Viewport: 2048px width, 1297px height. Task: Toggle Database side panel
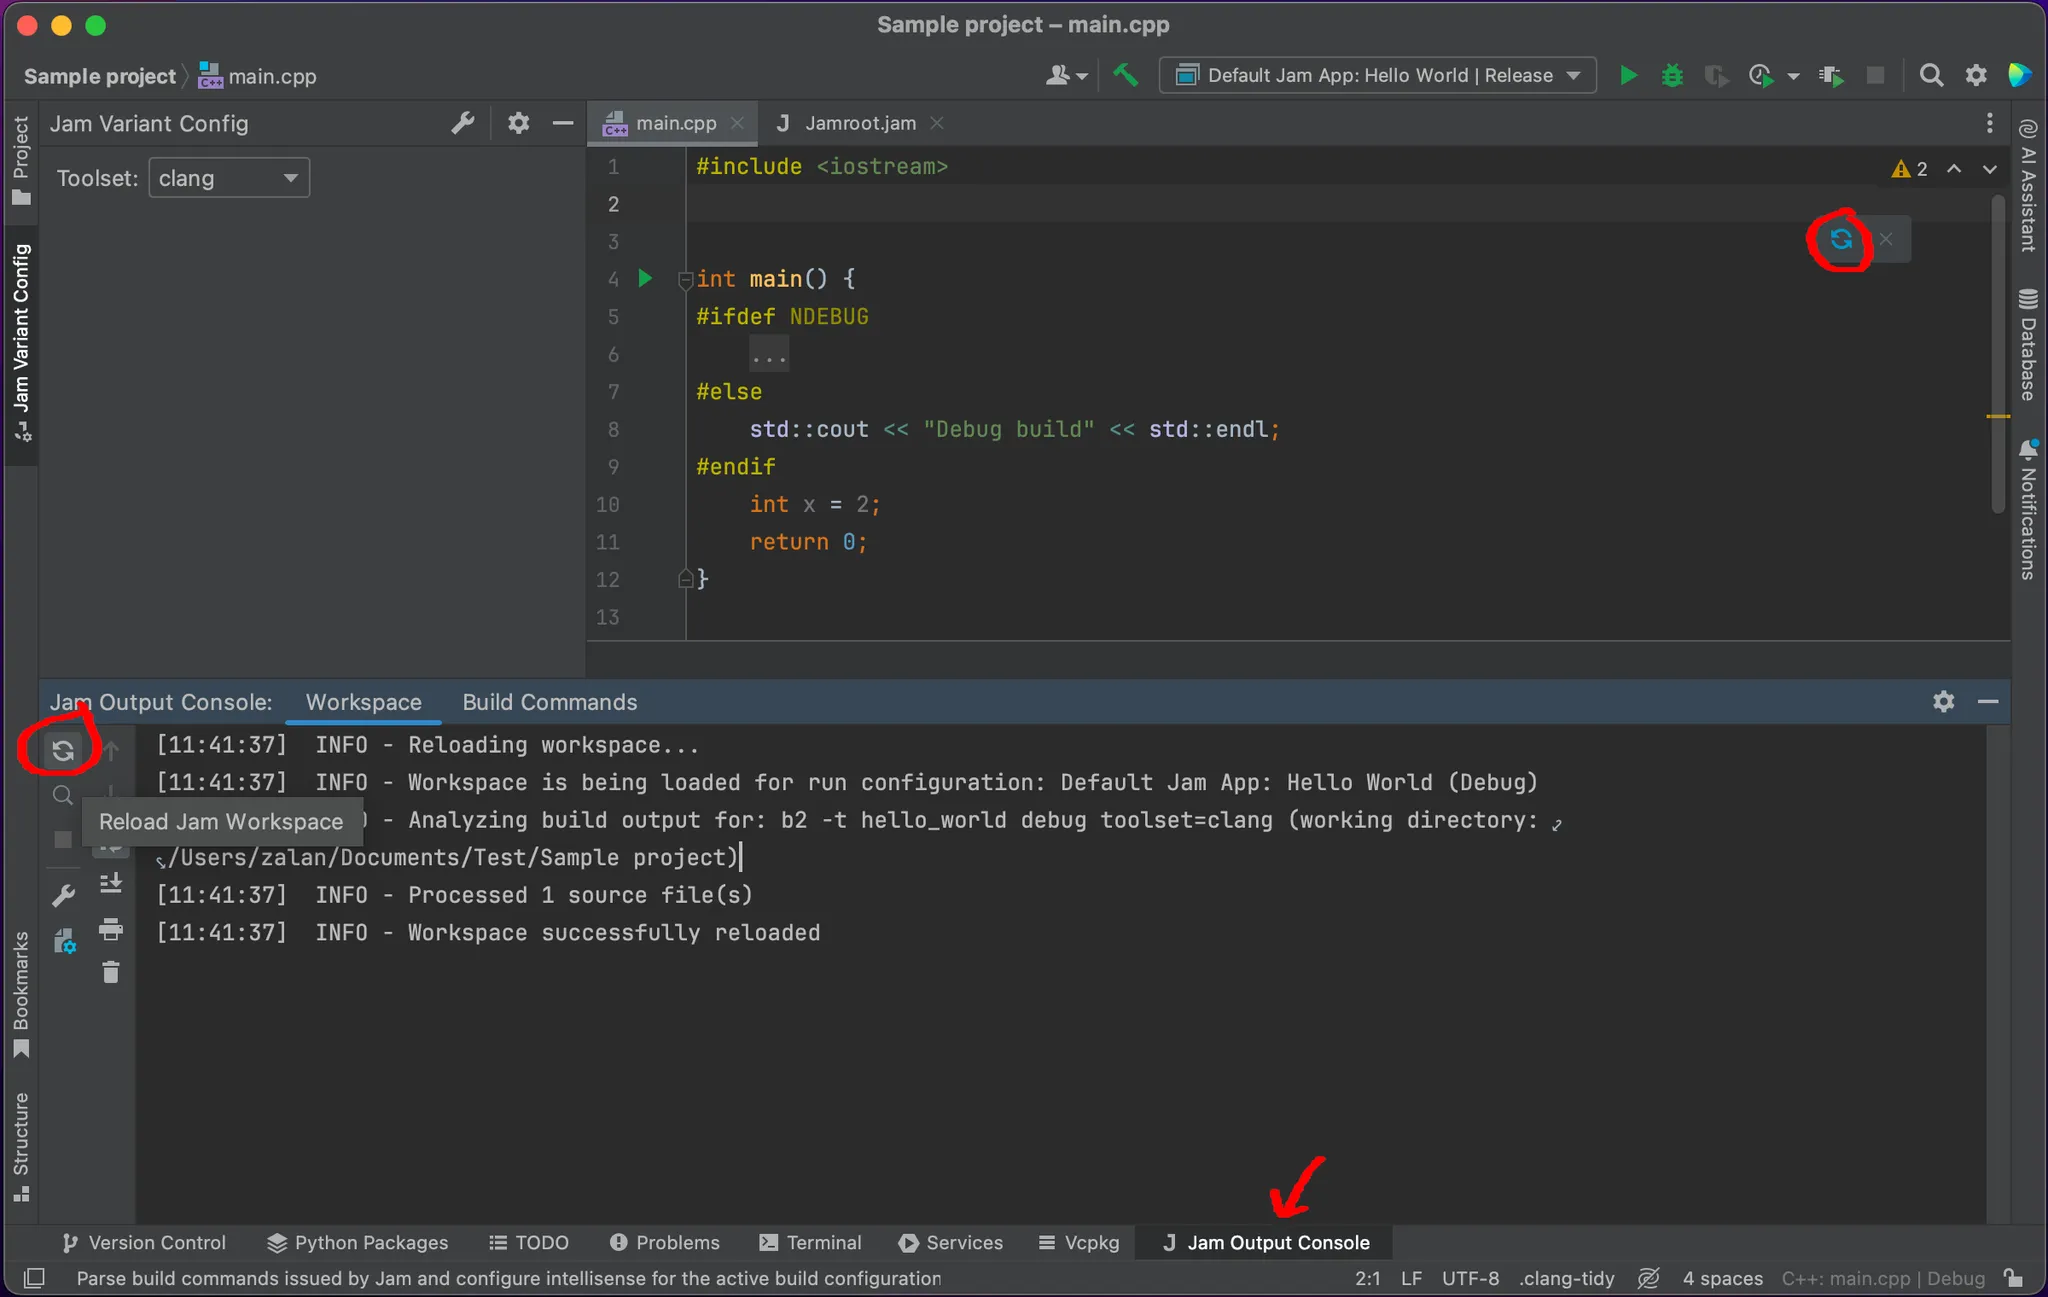tap(2028, 344)
